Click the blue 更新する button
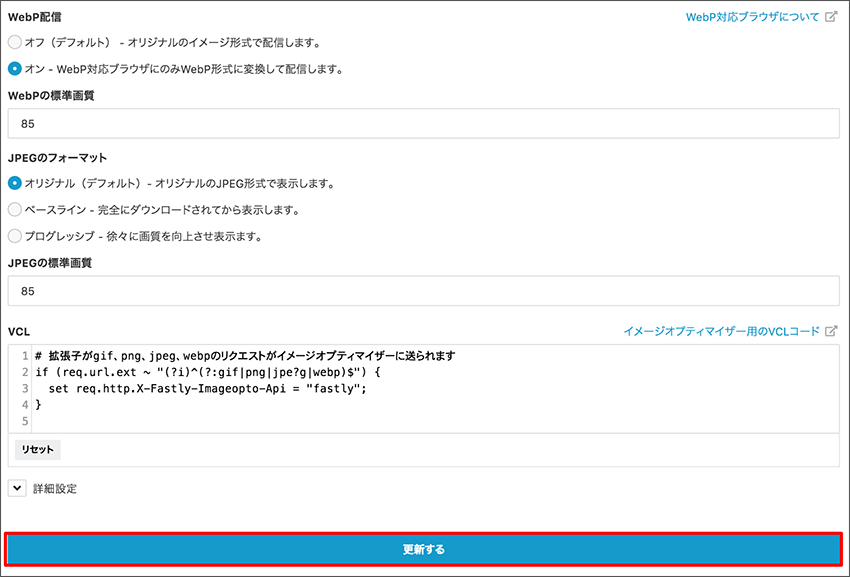 click(423, 549)
